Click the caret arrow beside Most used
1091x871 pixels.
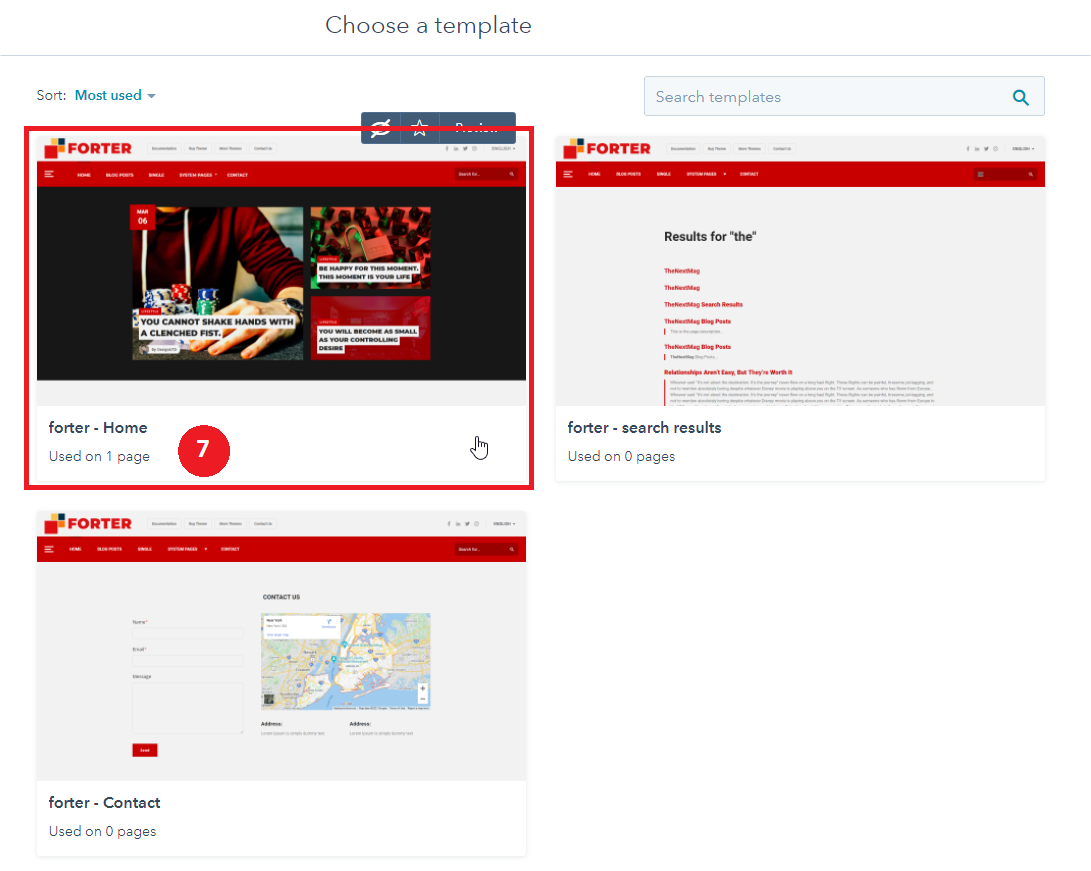tap(152, 96)
